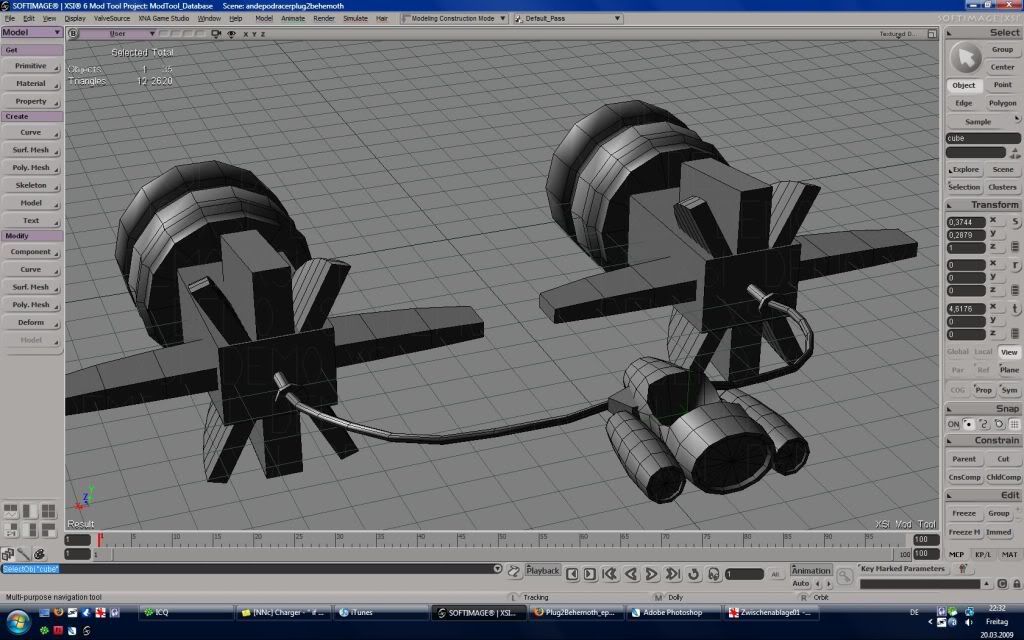Open the Default_Pass dropdown
1024x640 pixels.
click(568, 19)
